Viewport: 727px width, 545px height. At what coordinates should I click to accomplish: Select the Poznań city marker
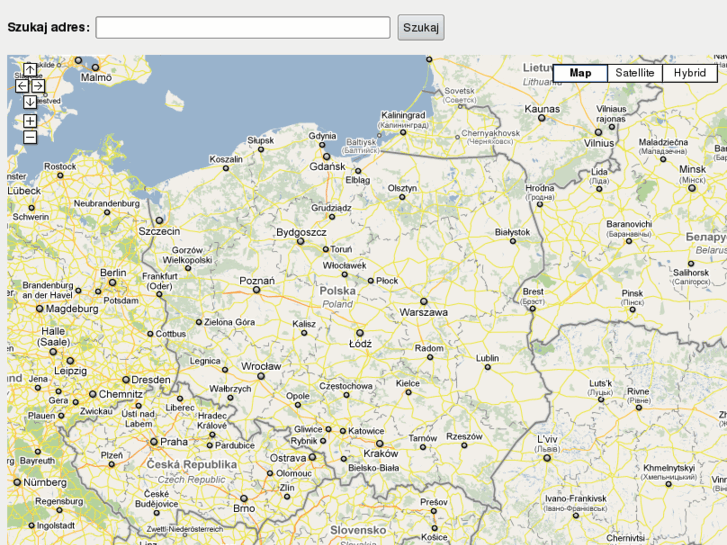(256, 290)
